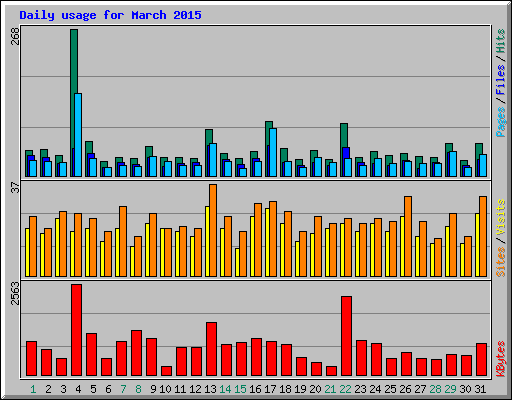Viewport: 512px width, 400px height.
Task: Click green weekend day label "21"
Action: pyautogui.click(x=330, y=389)
